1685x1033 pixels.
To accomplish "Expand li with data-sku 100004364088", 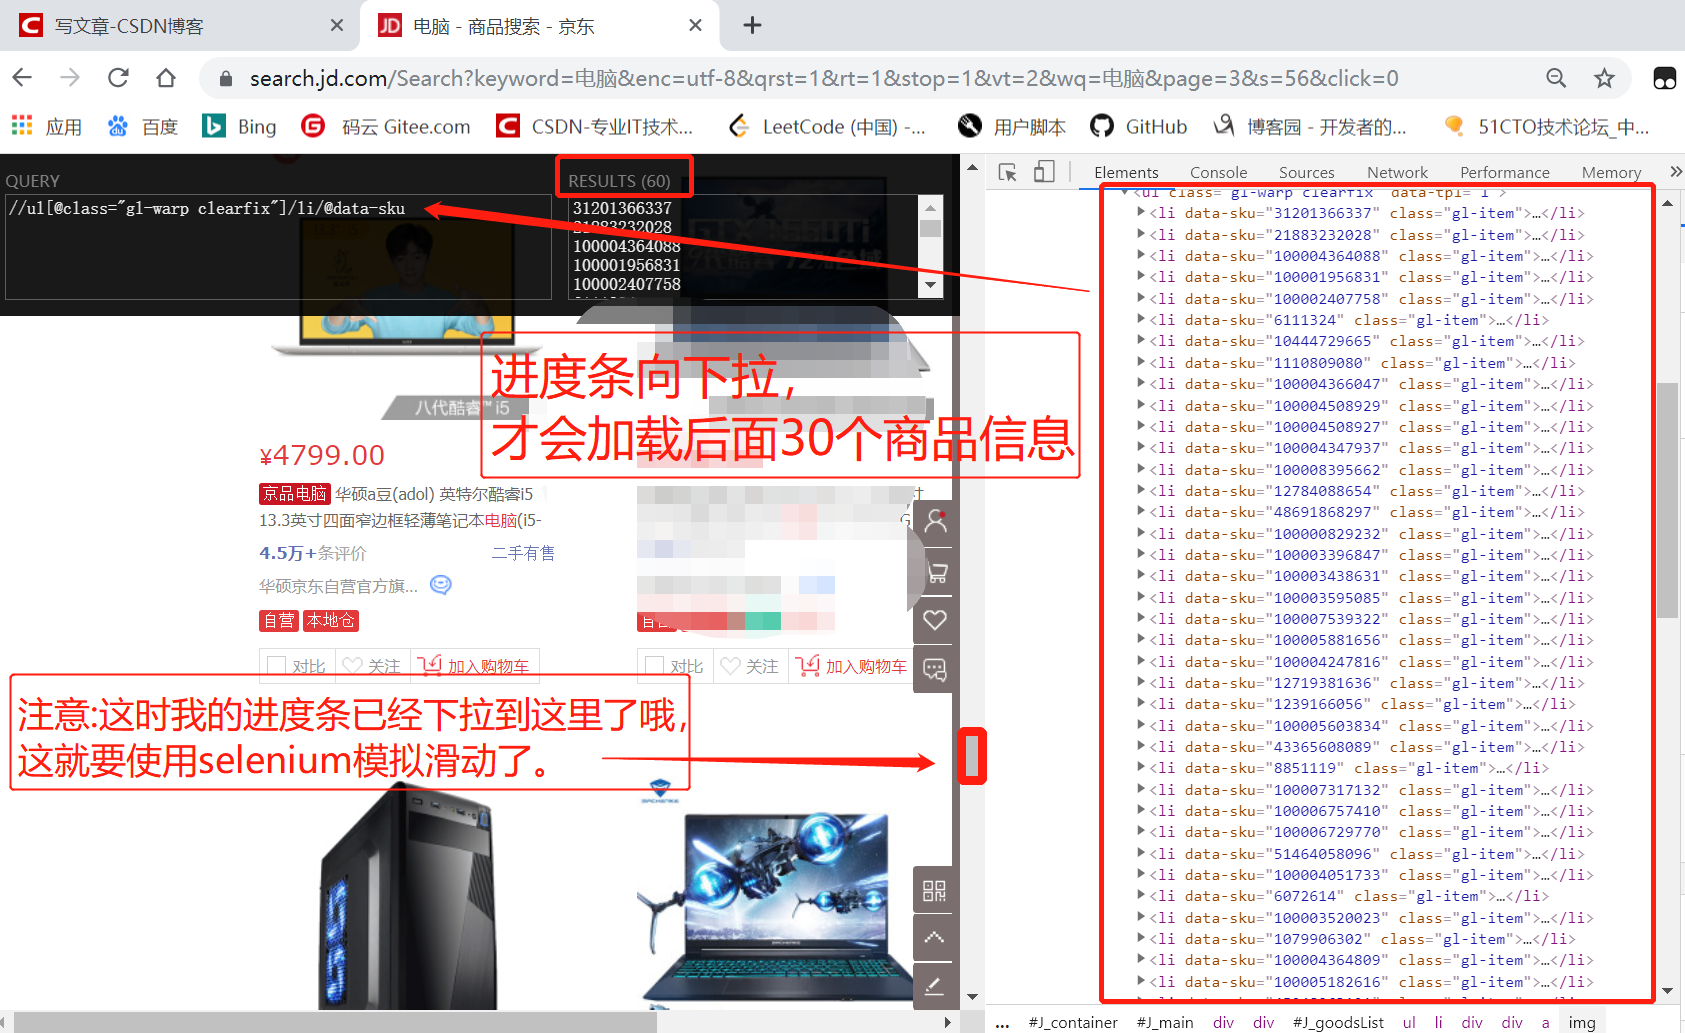I will tap(1141, 255).
